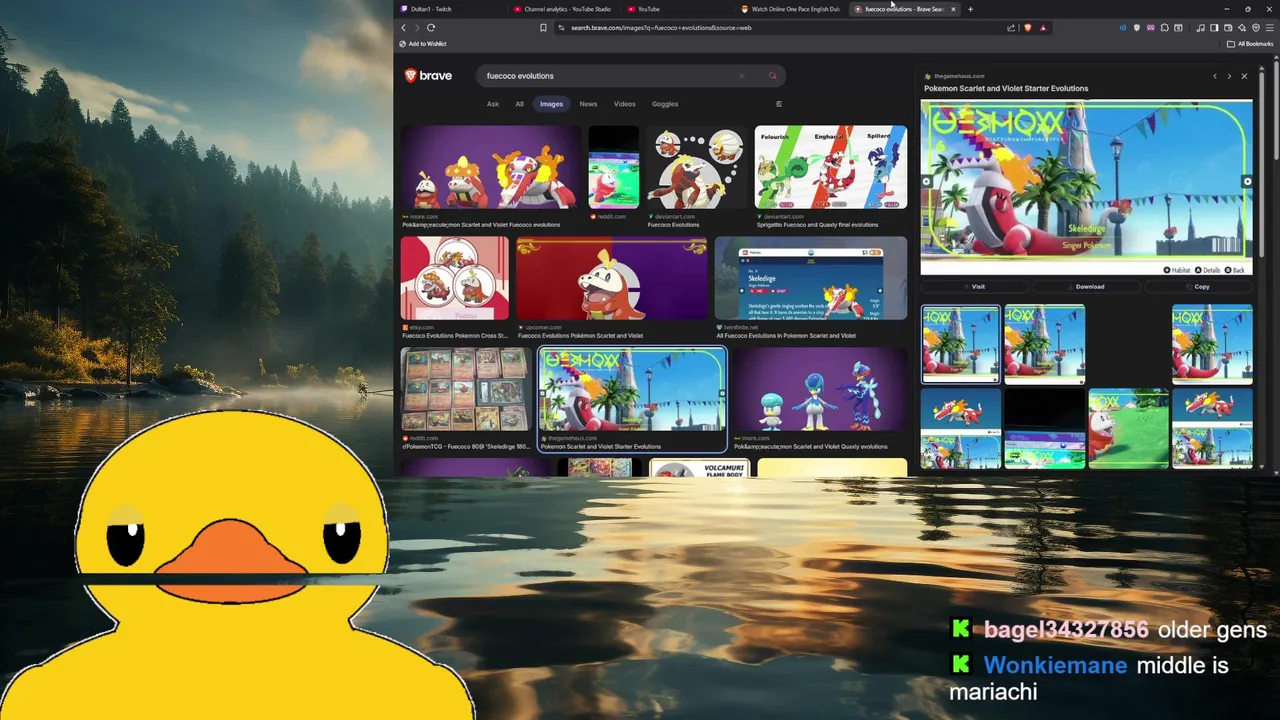The width and height of the screenshot is (1280, 720).
Task: Open the twinfinite.net All Fuecoco Evolutions thumbnail
Action: [x=811, y=278]
